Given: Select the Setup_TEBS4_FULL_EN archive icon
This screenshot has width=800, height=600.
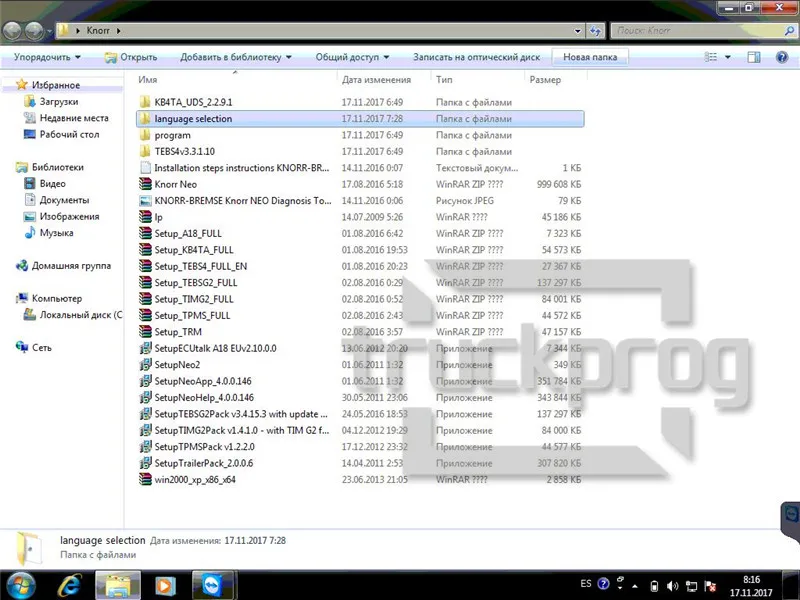Looking at the screenshot, I should [x=145, y=266].
